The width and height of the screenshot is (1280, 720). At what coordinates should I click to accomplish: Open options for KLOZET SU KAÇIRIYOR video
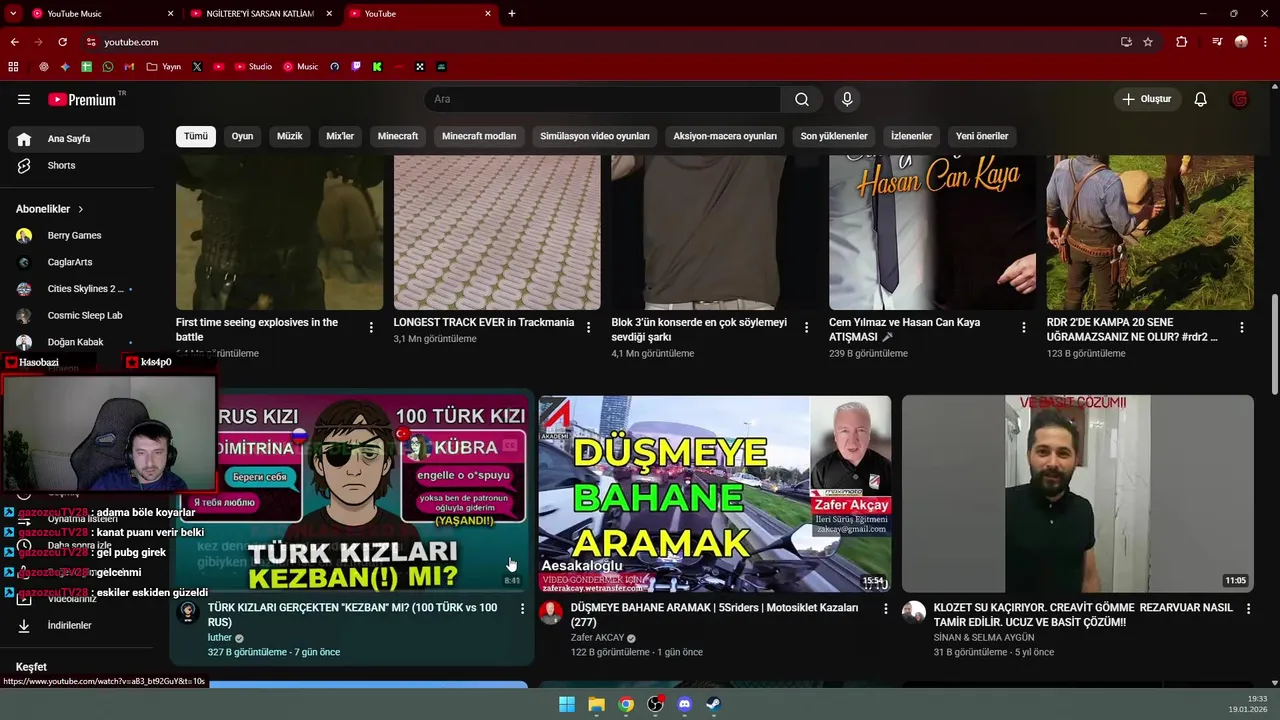pos(1248,608)
